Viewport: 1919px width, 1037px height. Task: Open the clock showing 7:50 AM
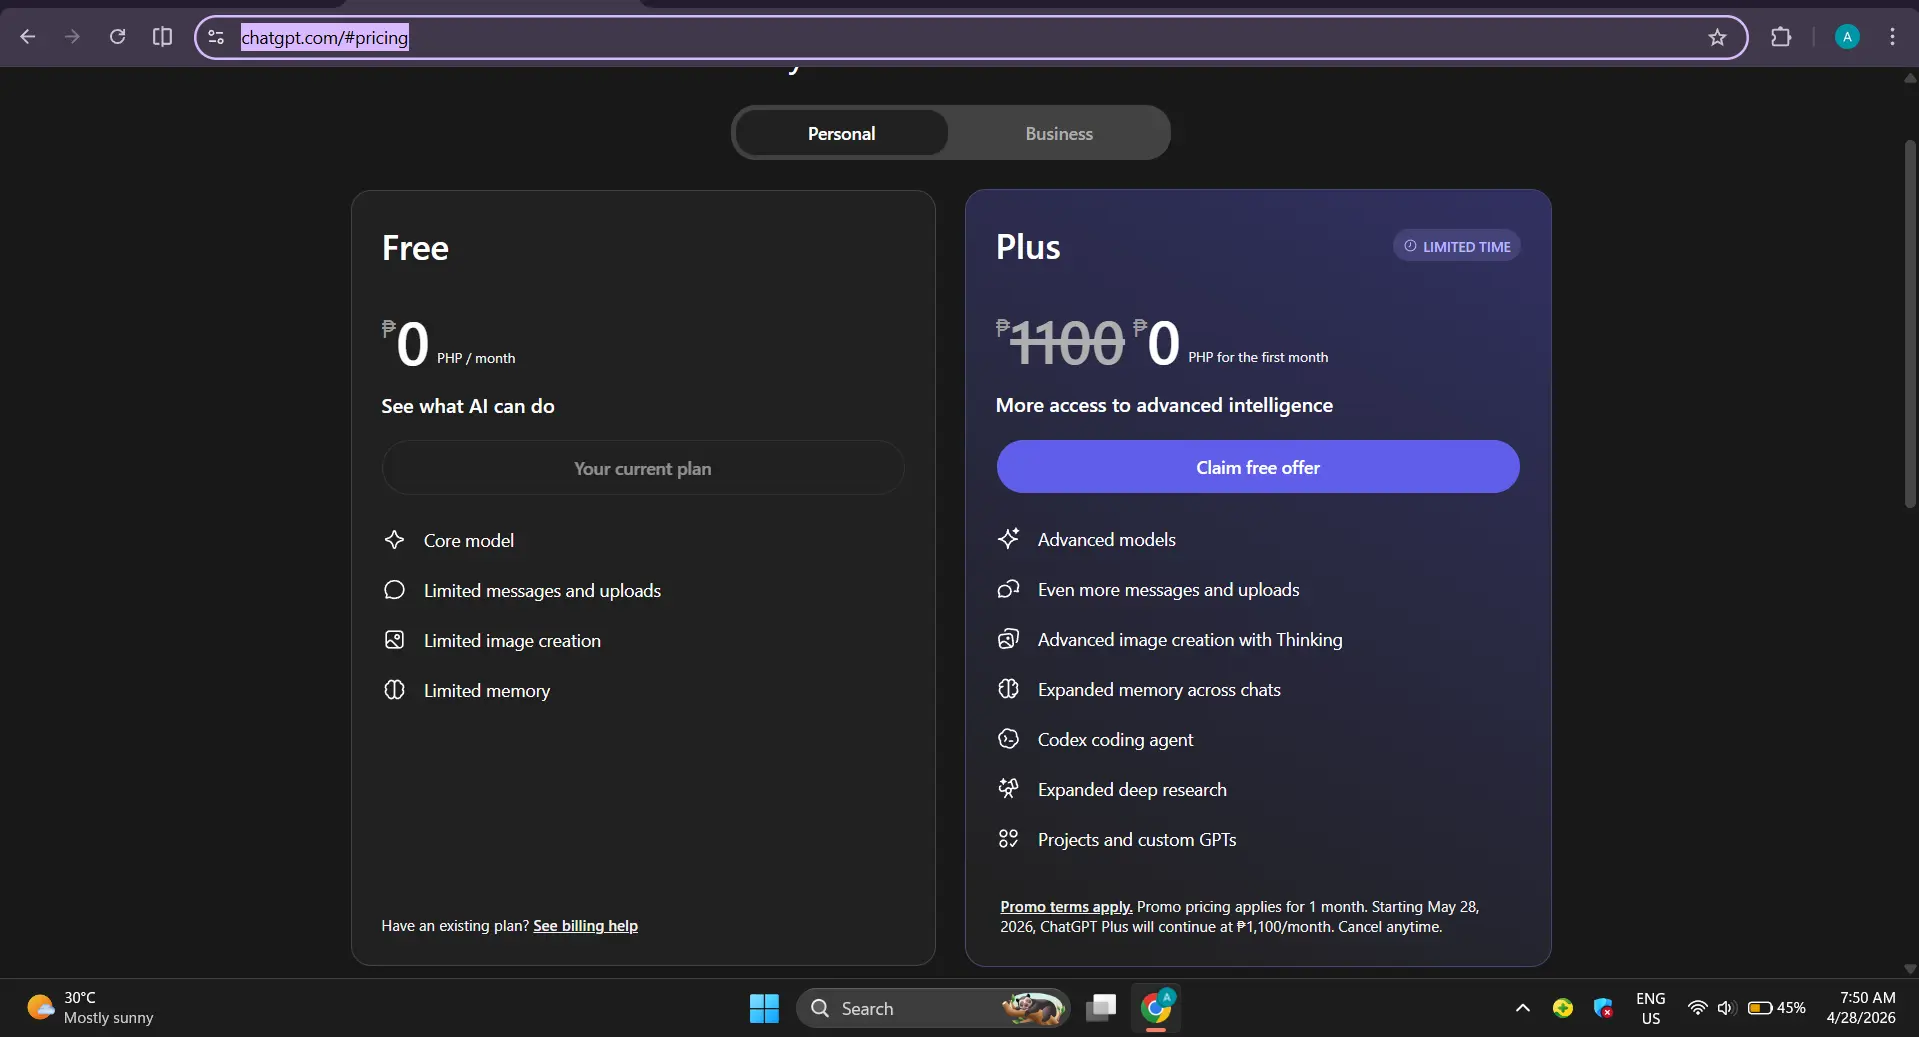tap(1861, 1008)
